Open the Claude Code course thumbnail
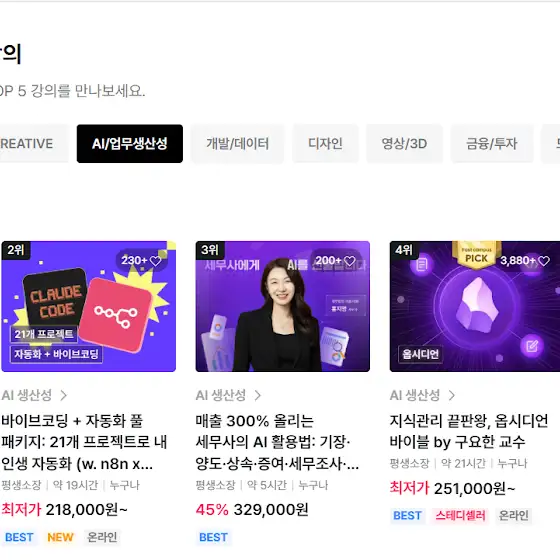The height and width of the screenshot is (560, 560). coord(89,306)
